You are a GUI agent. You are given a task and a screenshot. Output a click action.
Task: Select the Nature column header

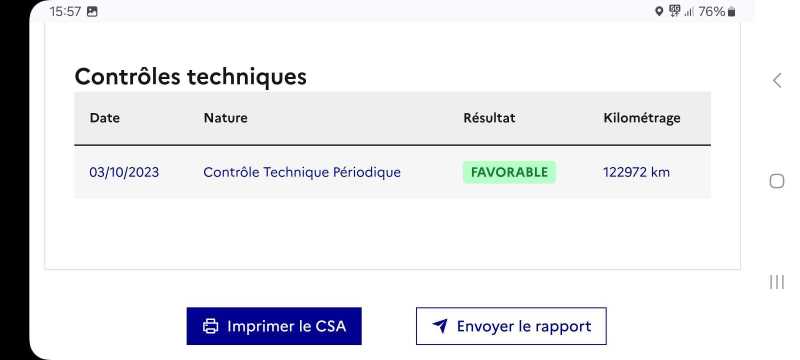coord(226,118)
